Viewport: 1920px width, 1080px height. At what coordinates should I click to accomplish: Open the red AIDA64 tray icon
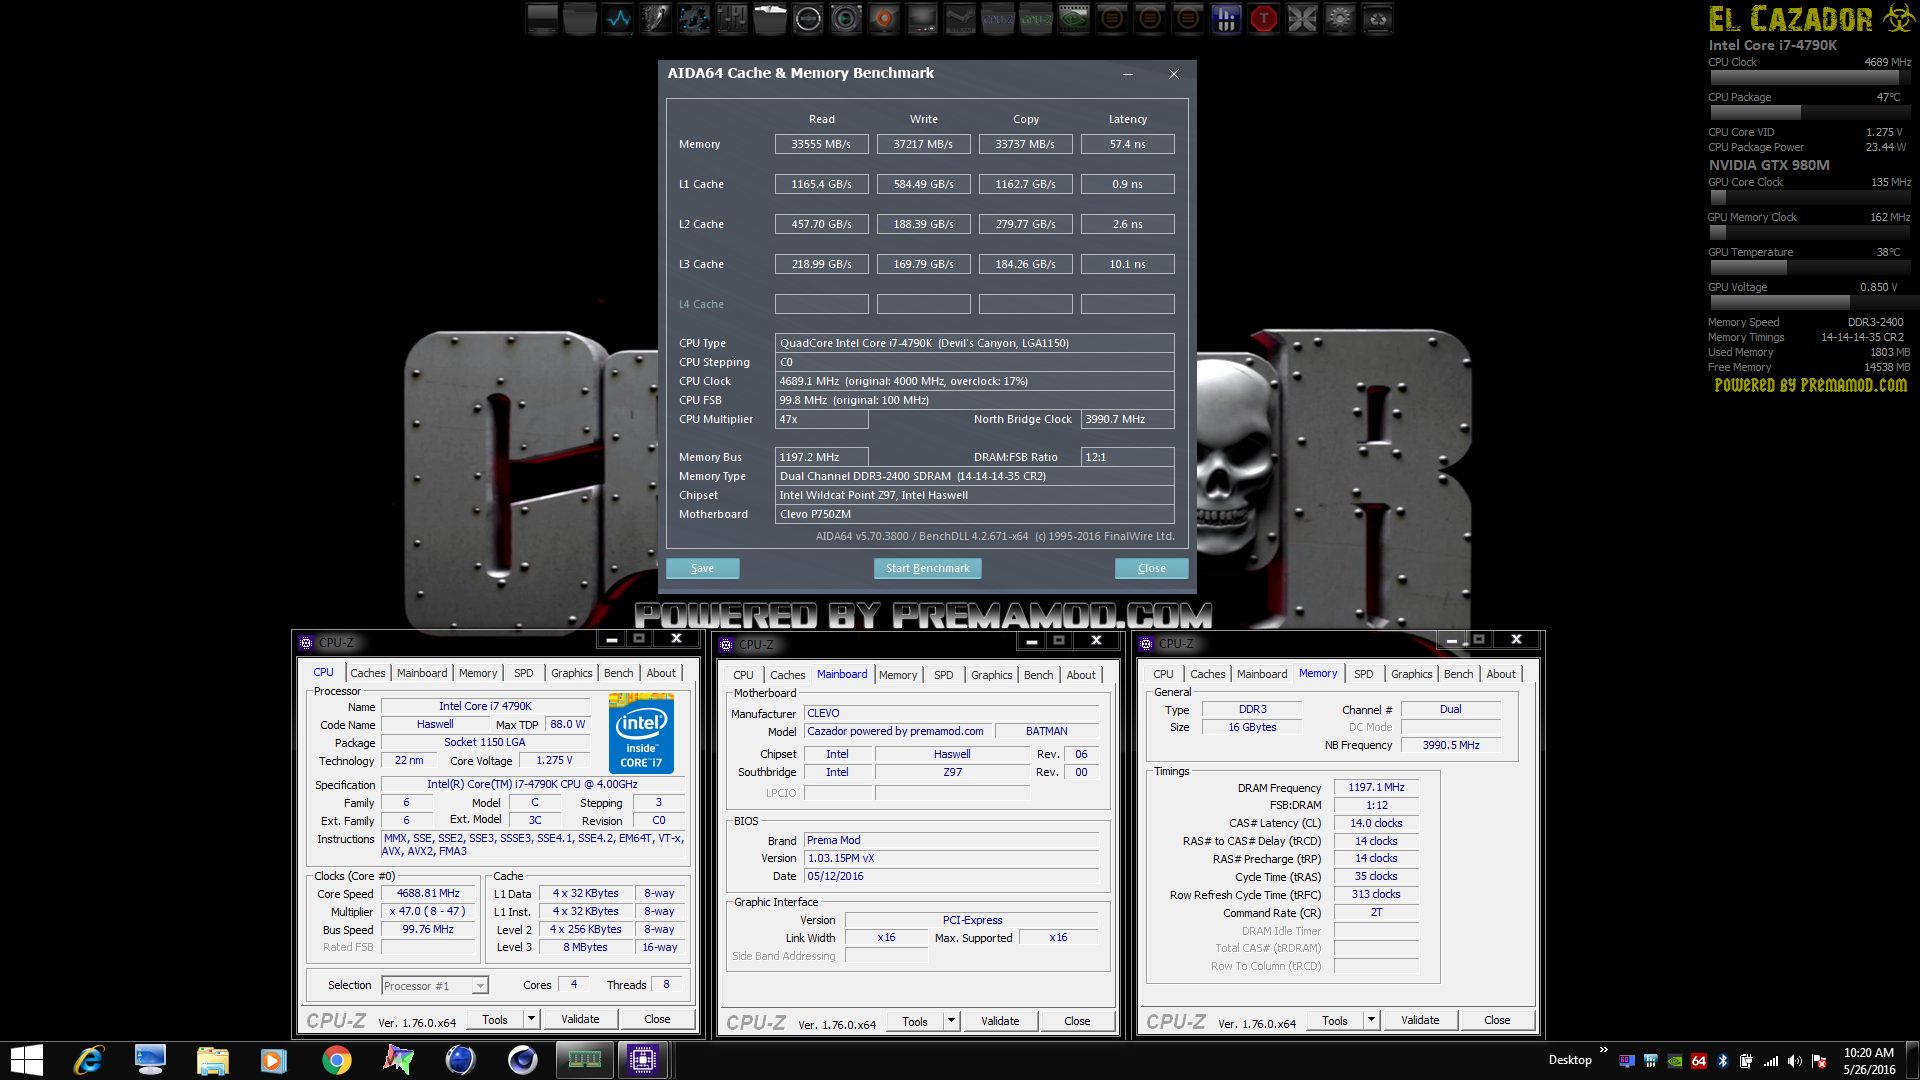pos(1699,1061)
